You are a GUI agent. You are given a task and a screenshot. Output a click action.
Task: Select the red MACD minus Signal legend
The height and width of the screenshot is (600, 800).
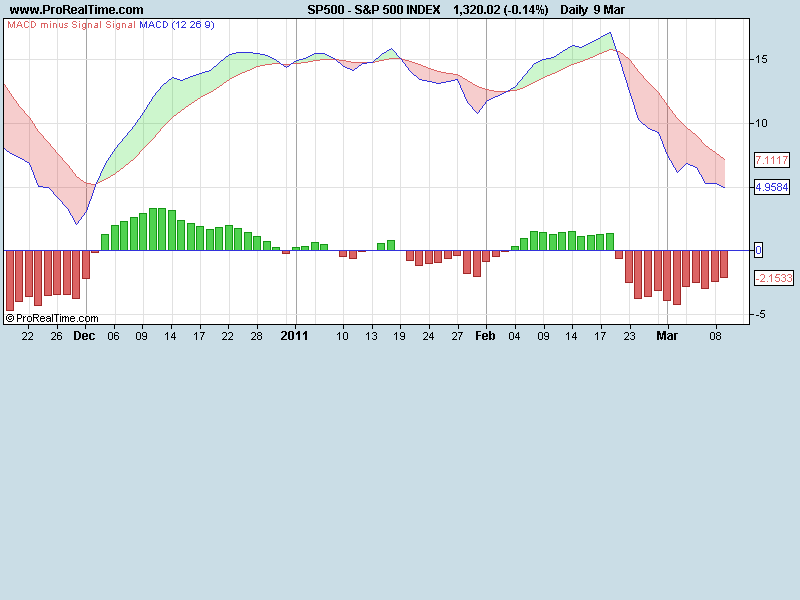point(55,24)
